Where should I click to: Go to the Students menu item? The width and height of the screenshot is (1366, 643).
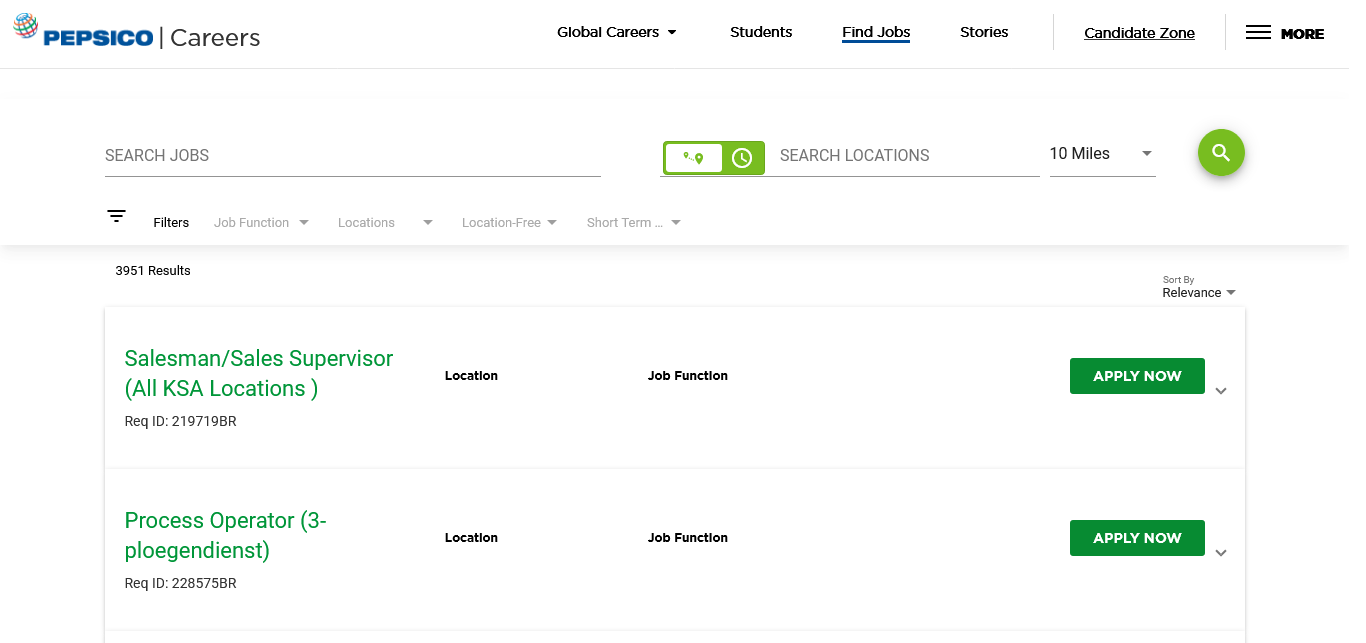tap(761, 32)
